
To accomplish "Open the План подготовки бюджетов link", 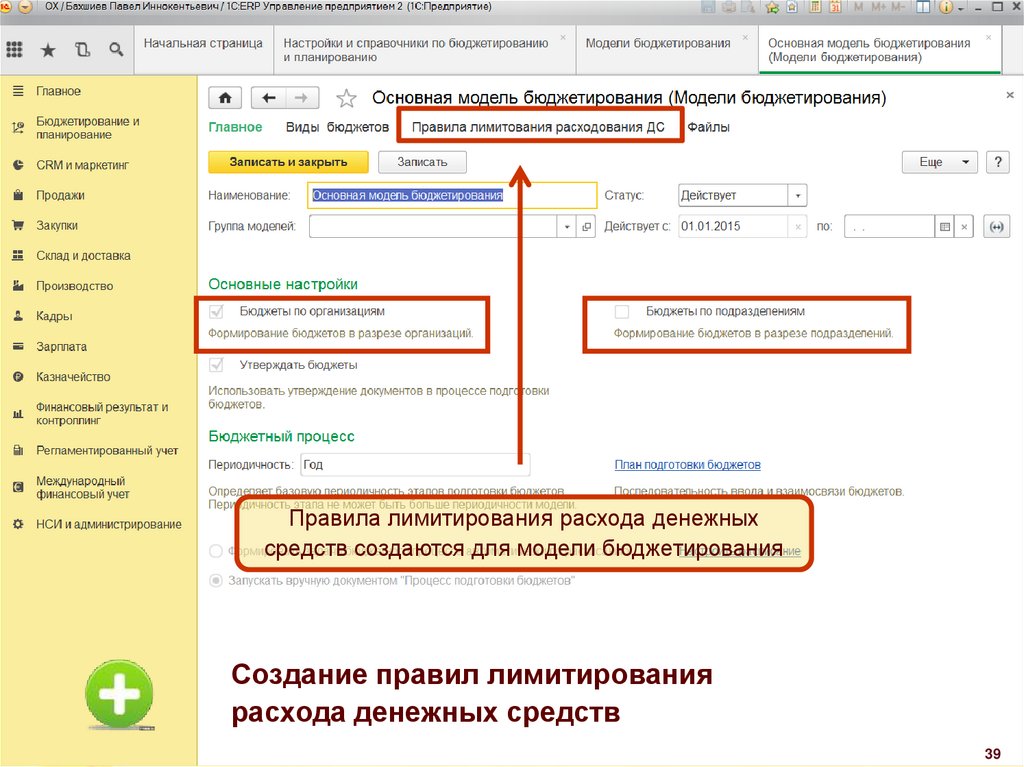I will point(688,465).
